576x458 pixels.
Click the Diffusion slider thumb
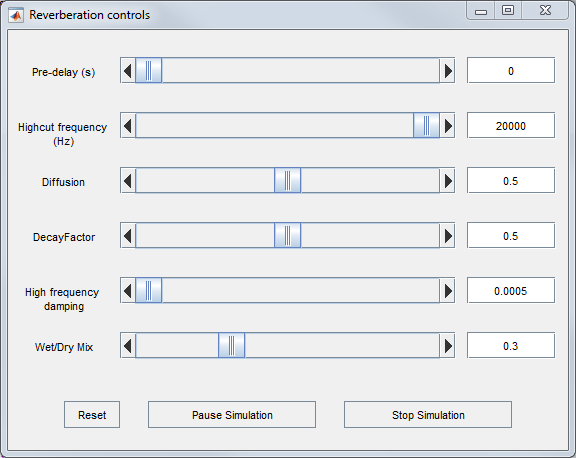(288, 180)
